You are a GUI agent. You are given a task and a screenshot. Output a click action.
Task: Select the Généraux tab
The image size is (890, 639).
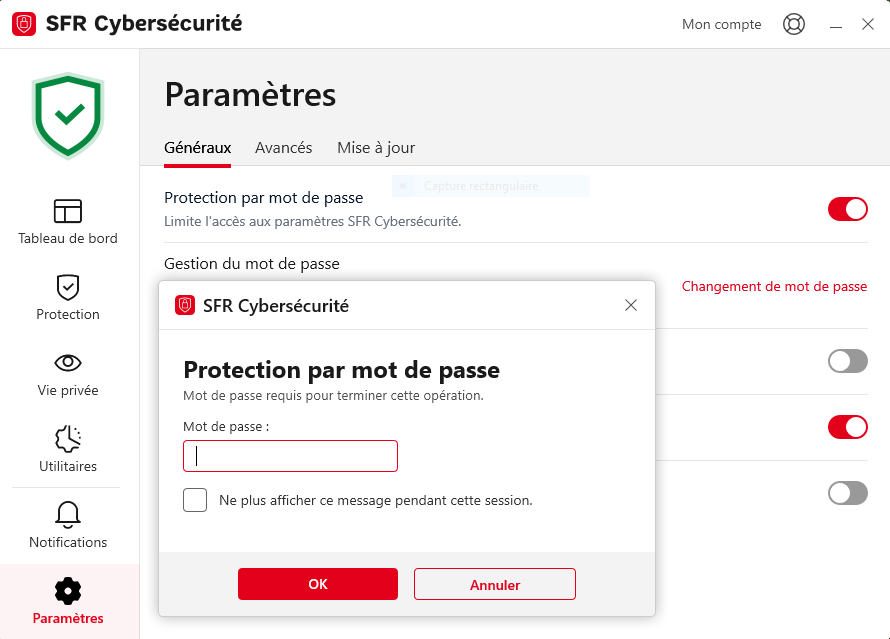(x=197, y=148)
